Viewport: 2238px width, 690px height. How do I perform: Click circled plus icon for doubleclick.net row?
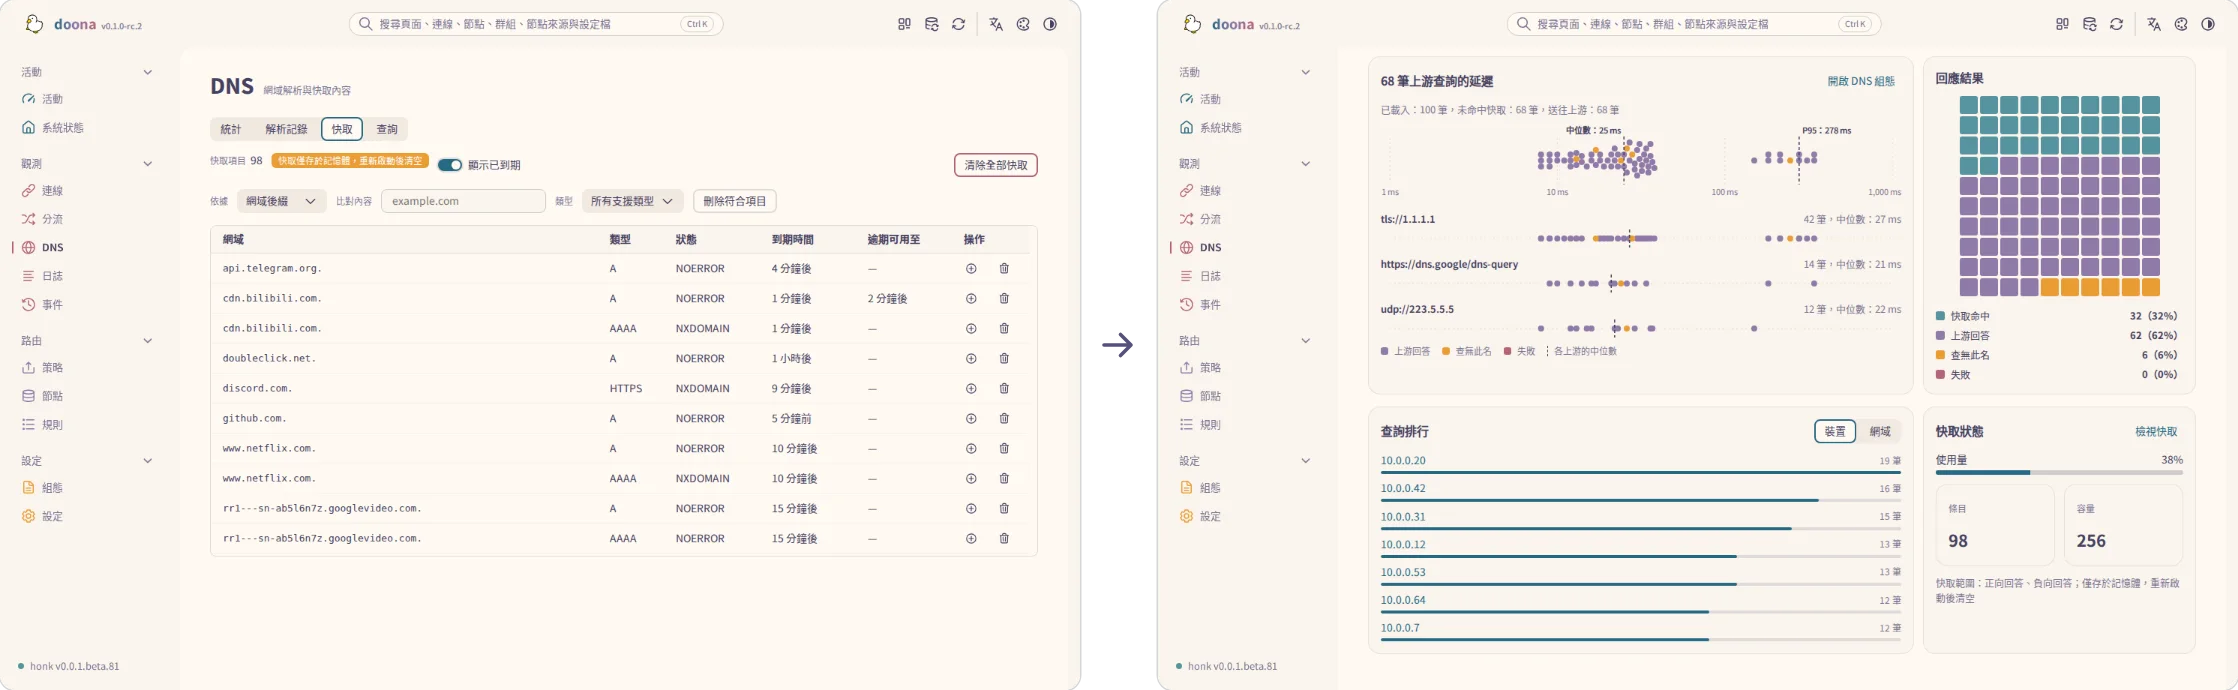971,358
